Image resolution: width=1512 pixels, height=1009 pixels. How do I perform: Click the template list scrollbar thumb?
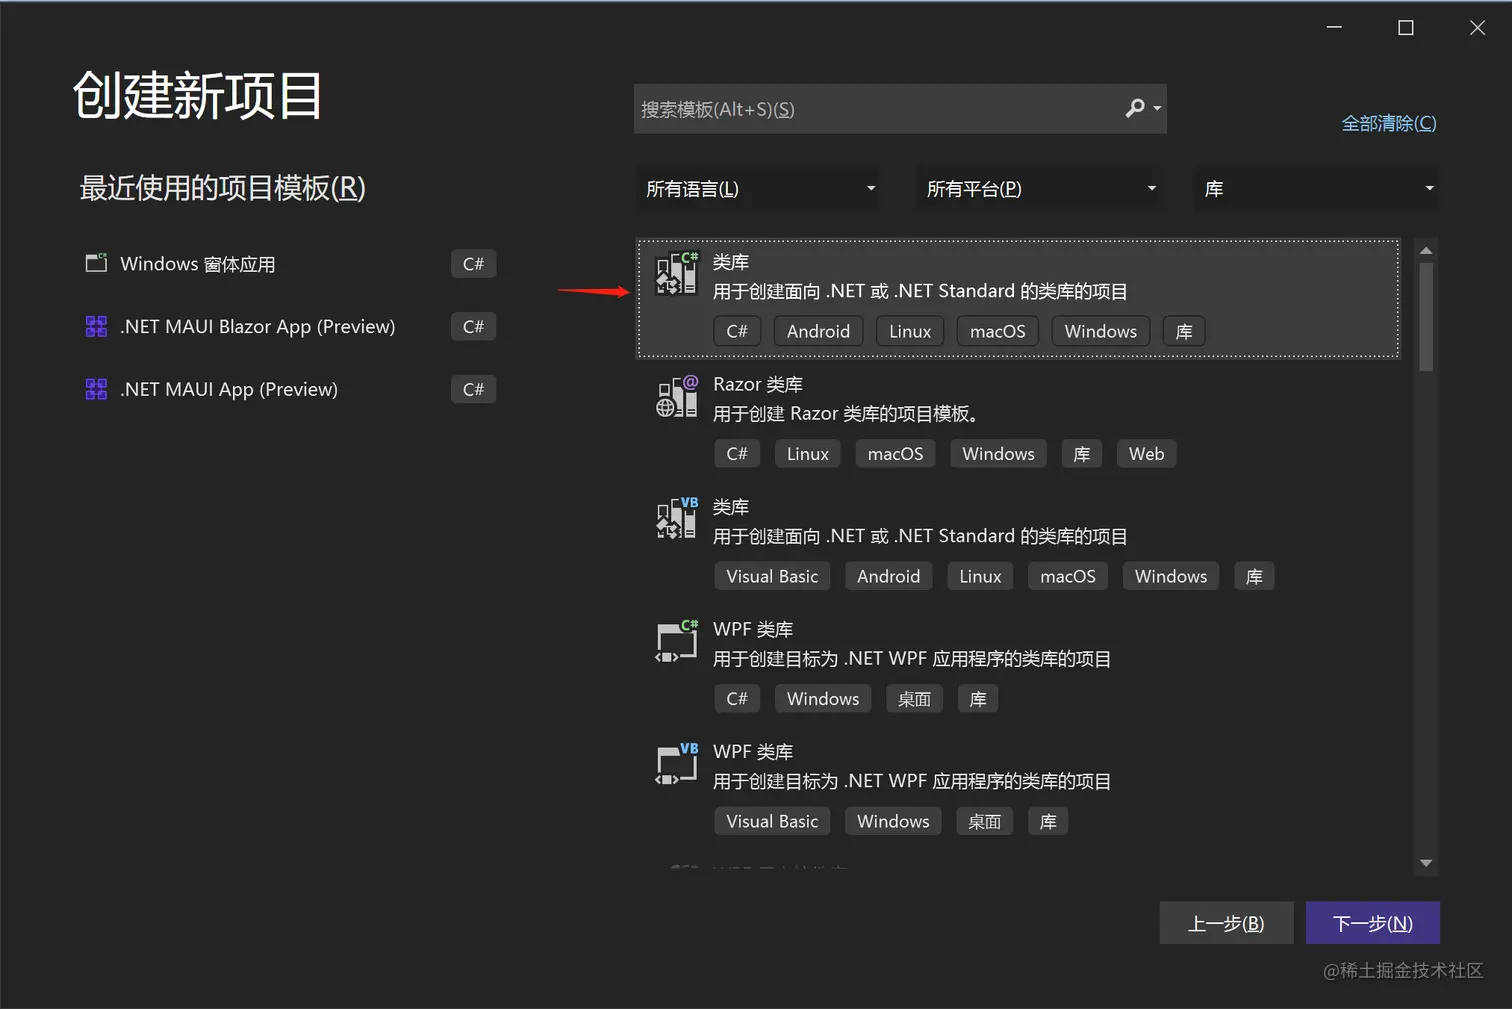click(1426, 316)
